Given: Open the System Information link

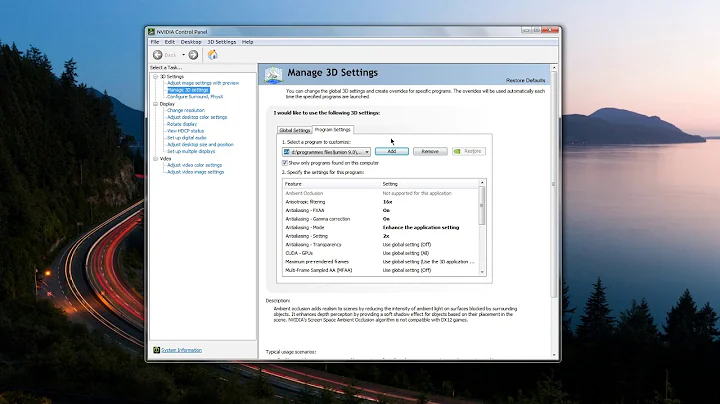Looking at the screenshot, I should 181,350.
